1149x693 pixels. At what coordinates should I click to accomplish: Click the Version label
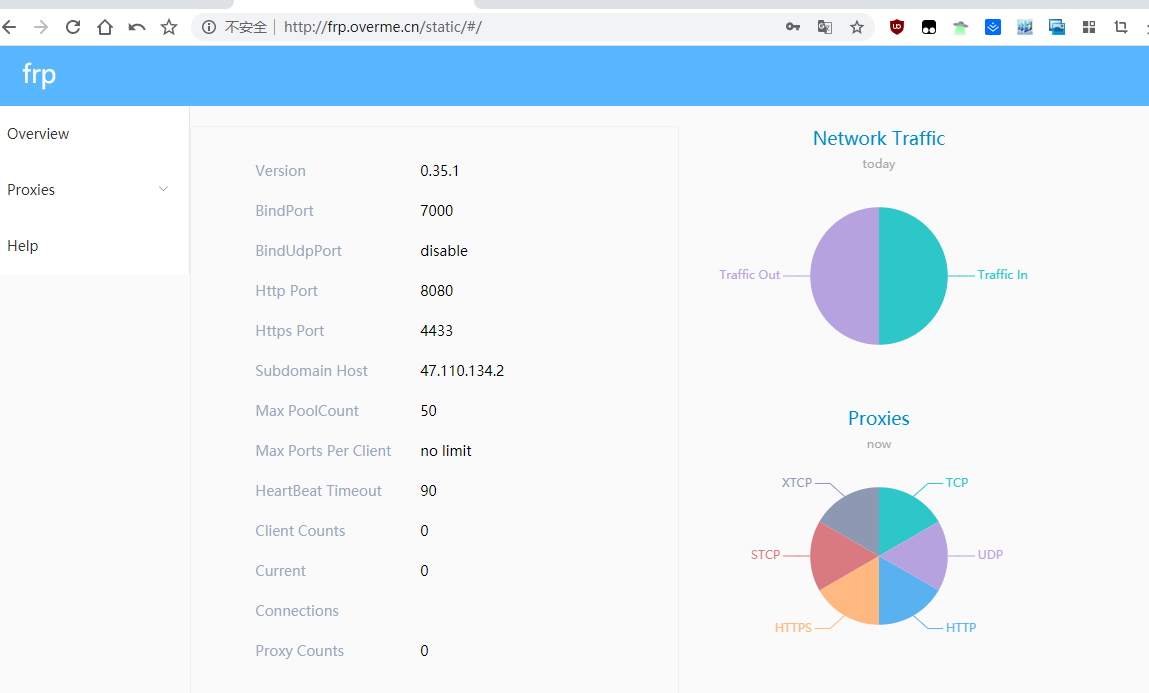[281, 171]
